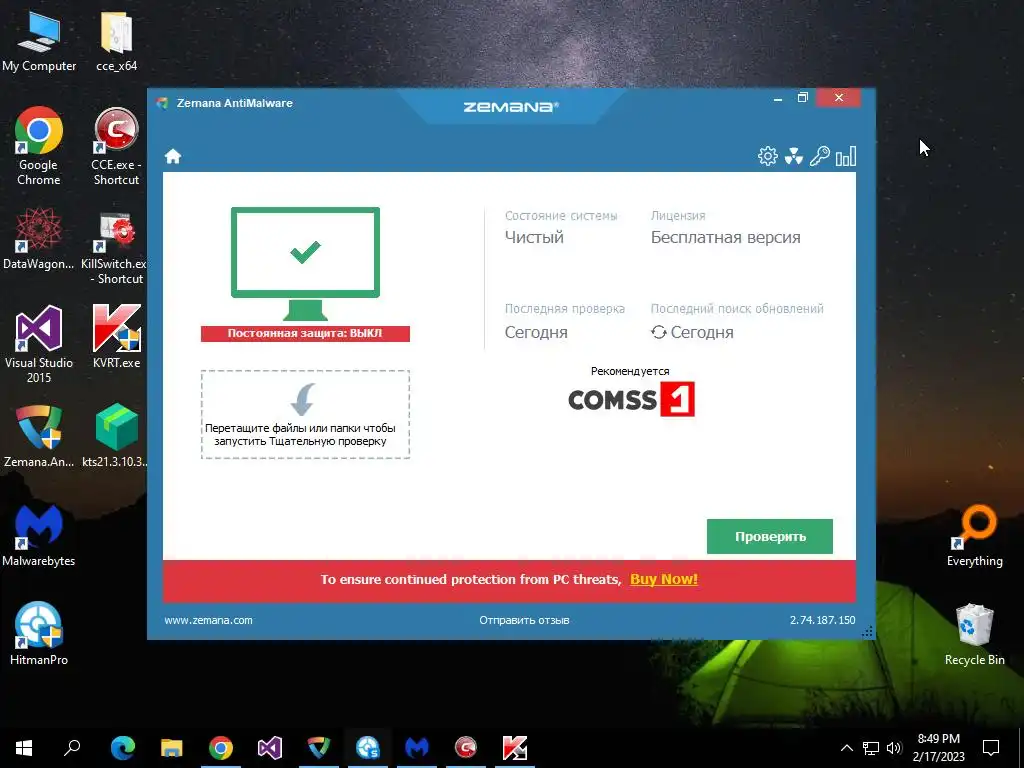
Task: Click the volume speaker tray icon
Action: click(x=894, y=748)
